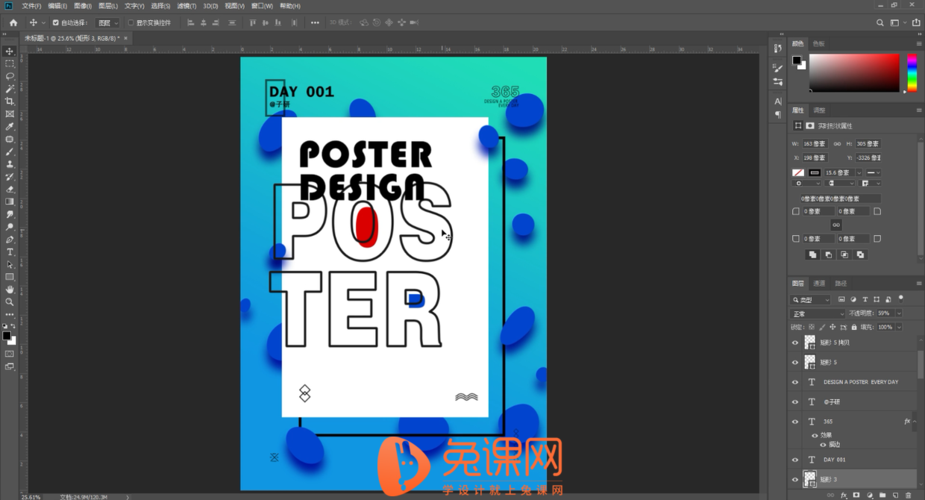Select the Gradient tool

coord(9,202)
